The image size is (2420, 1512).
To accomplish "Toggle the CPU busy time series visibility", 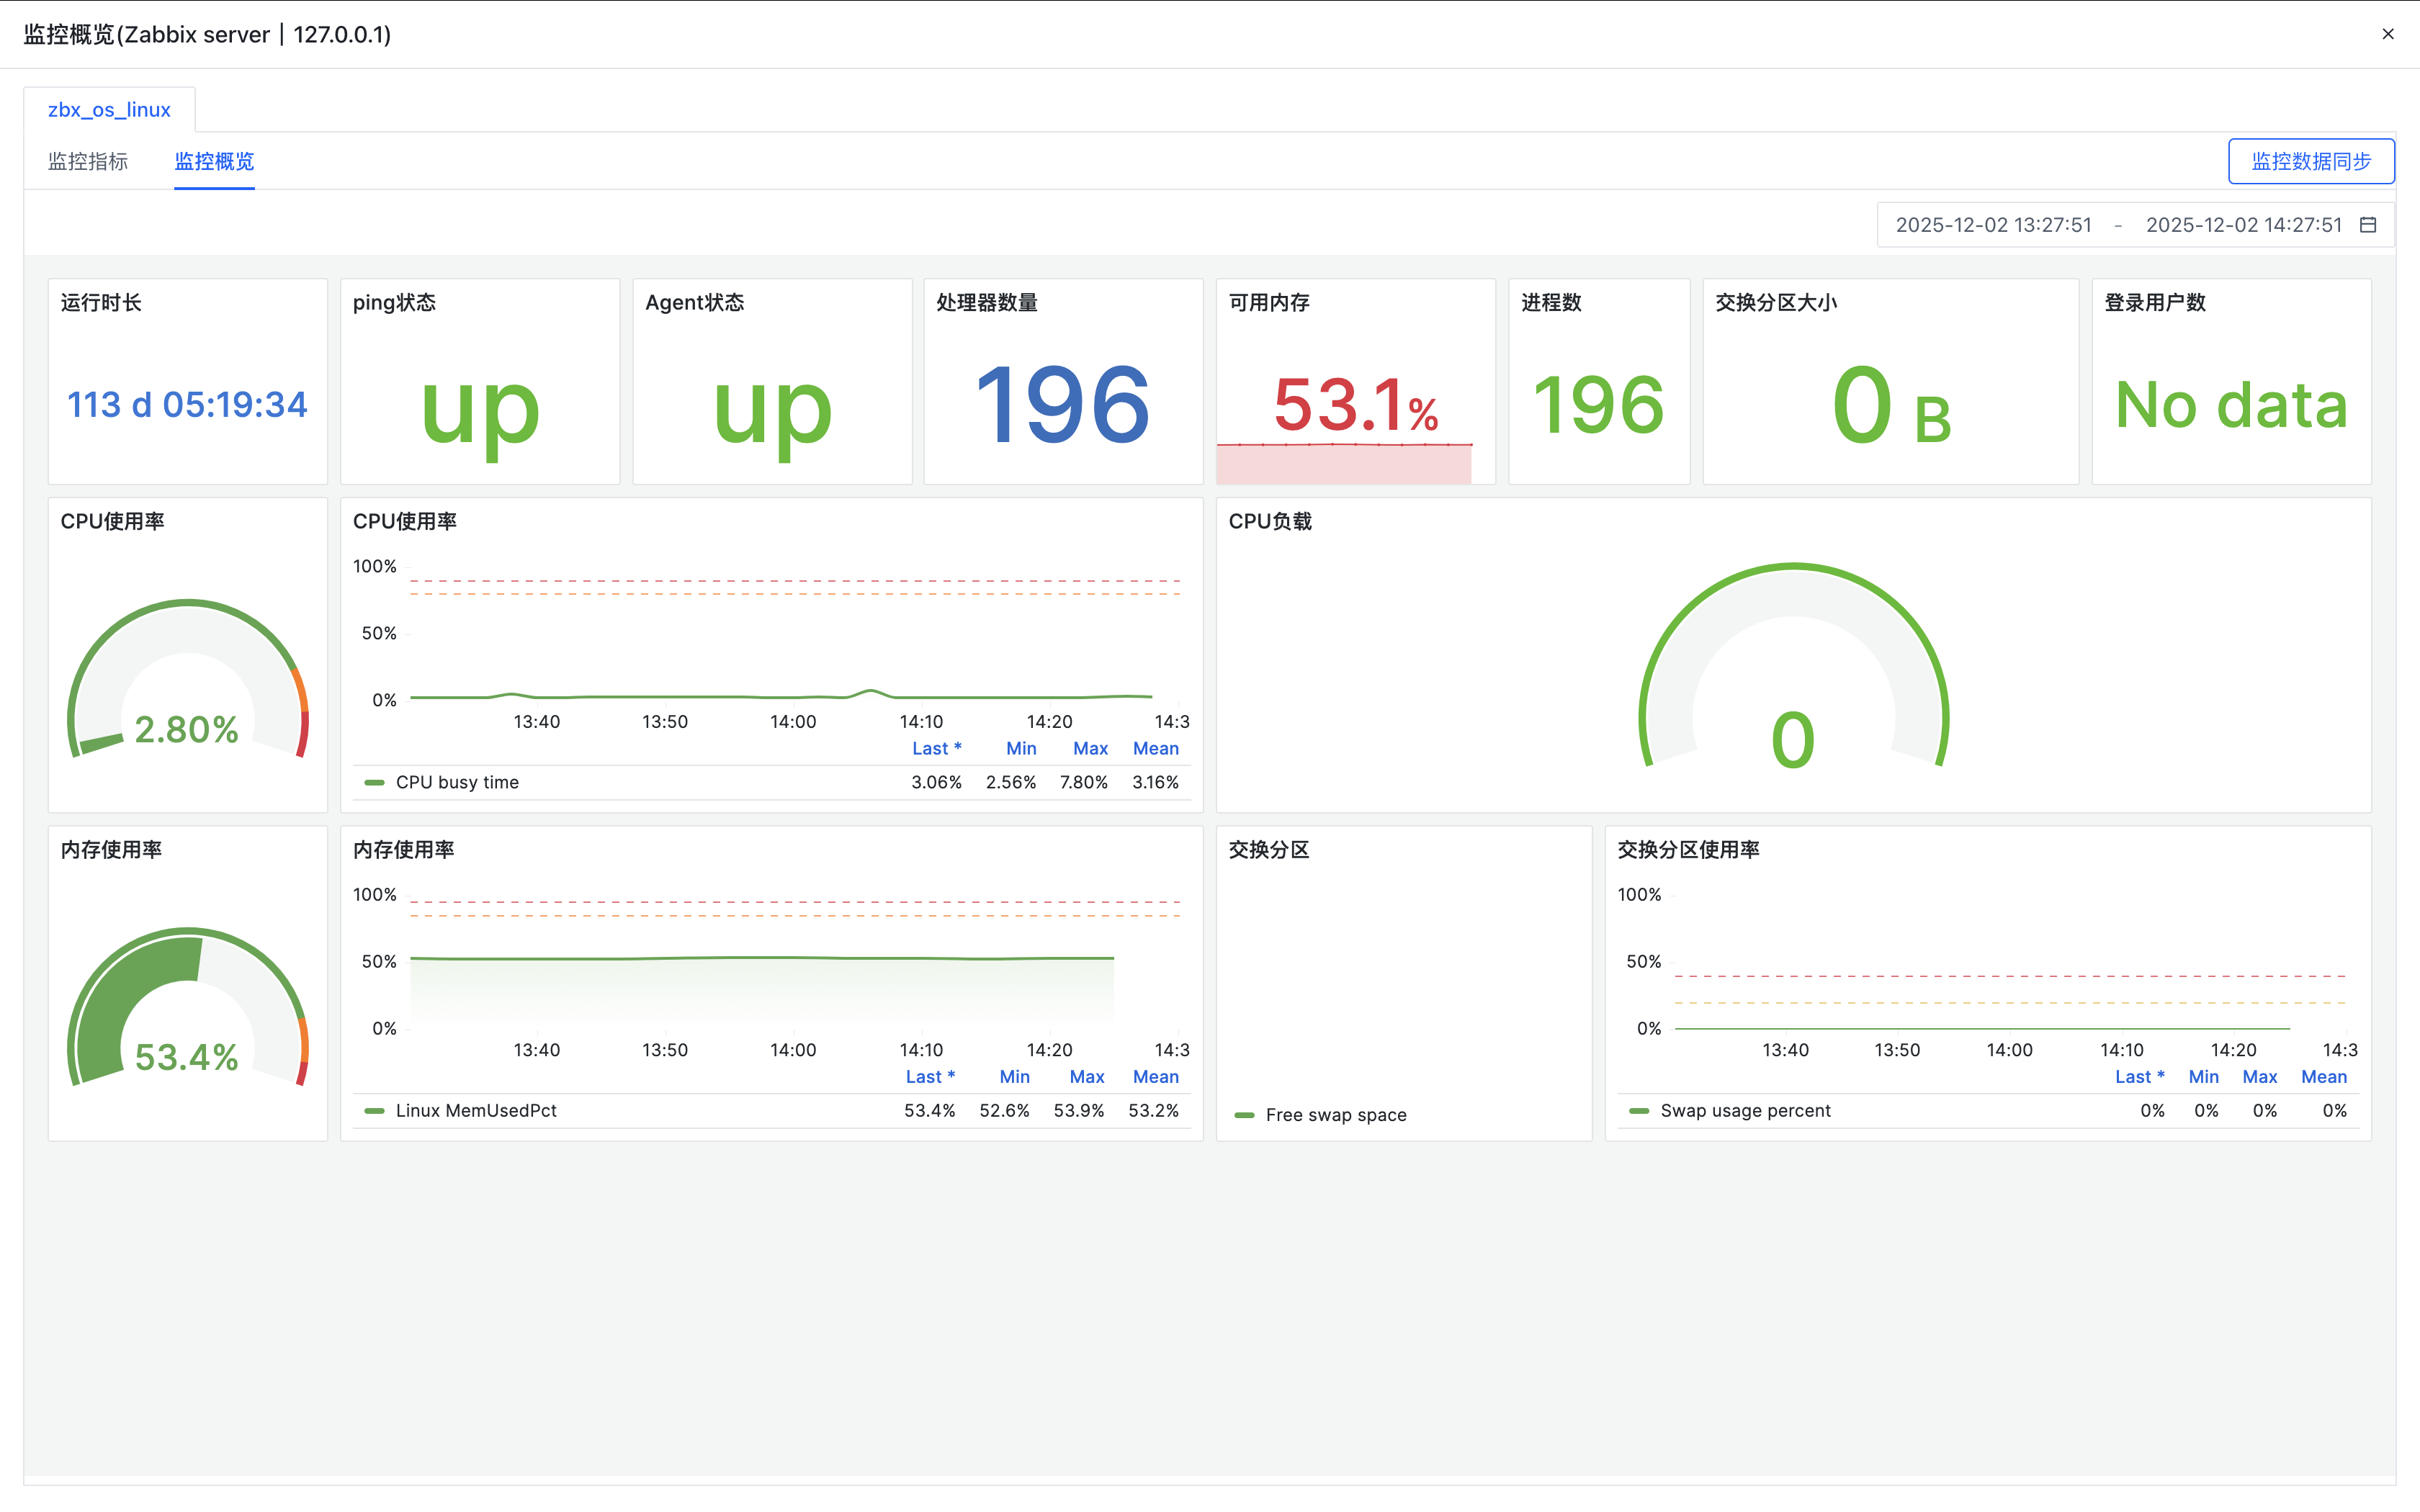I will (457, 782).
